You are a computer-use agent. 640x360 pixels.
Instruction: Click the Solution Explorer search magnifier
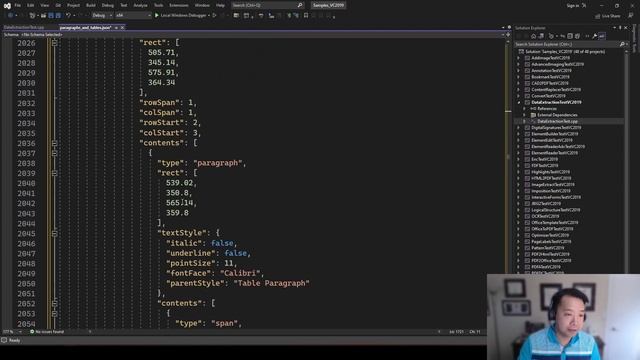coord(622,44)
